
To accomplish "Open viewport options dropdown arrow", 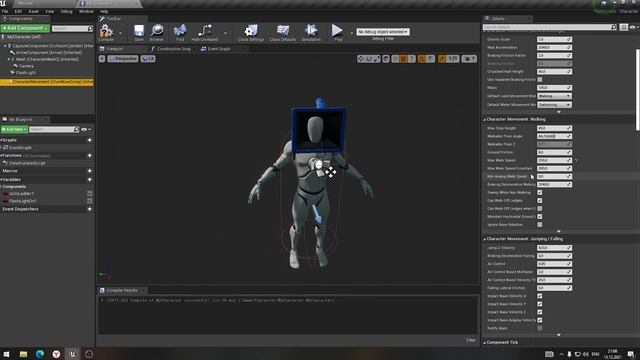I will (102, 59).
